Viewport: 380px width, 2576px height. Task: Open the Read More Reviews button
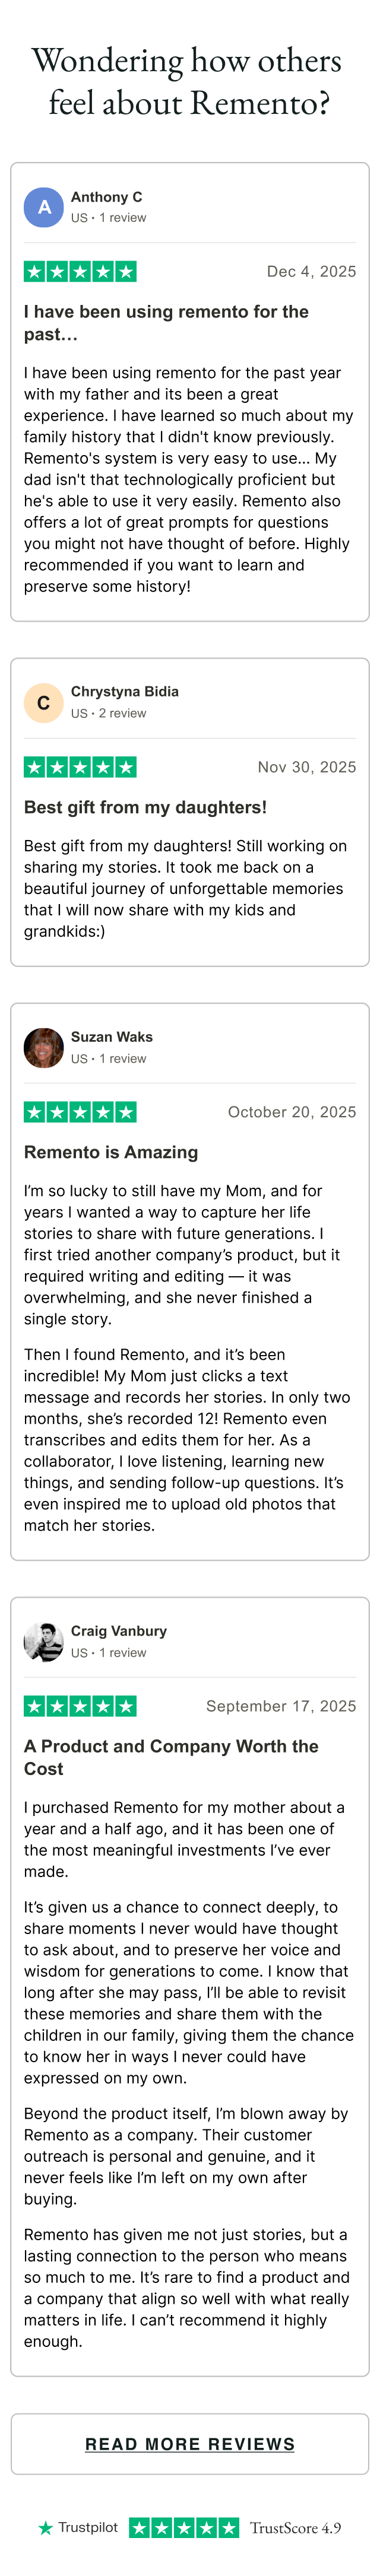[x=190, y=2444]
